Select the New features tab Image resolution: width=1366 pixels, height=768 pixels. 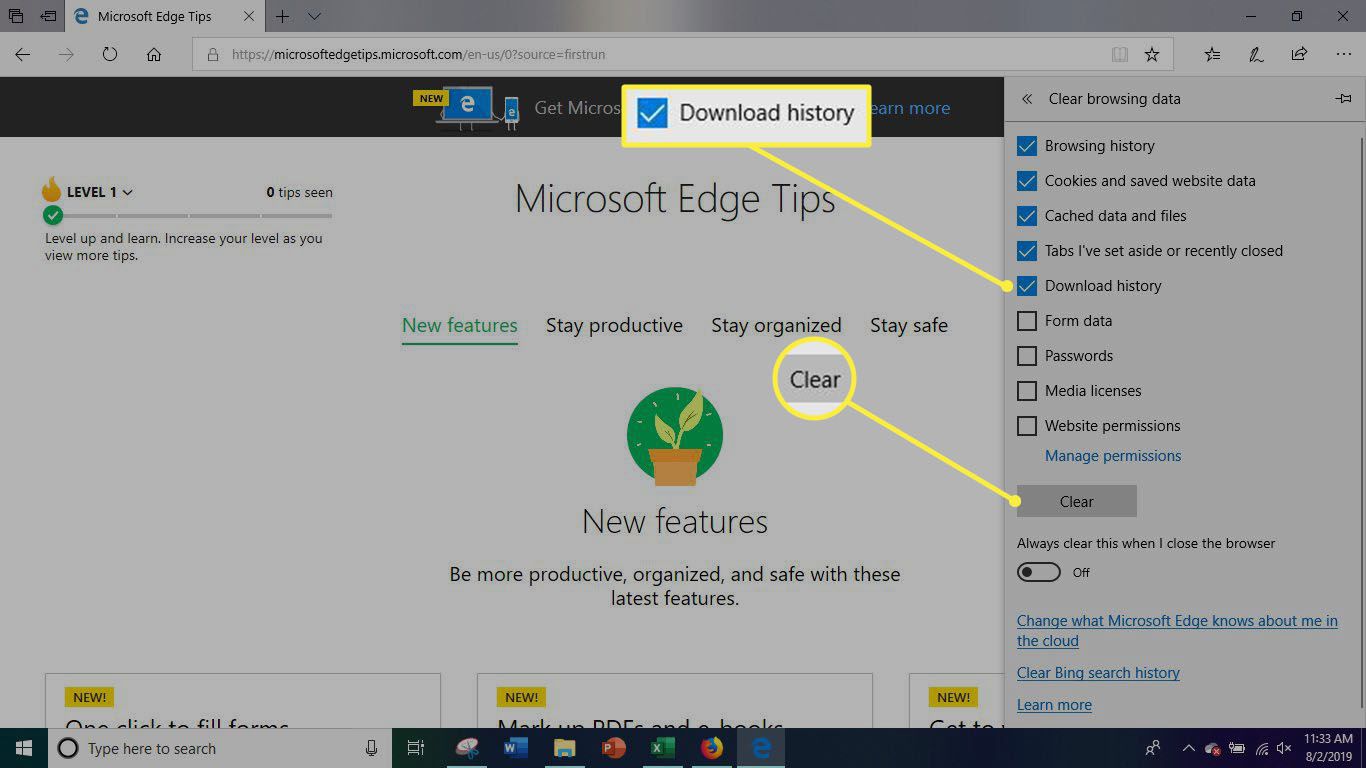pos(460,326)
